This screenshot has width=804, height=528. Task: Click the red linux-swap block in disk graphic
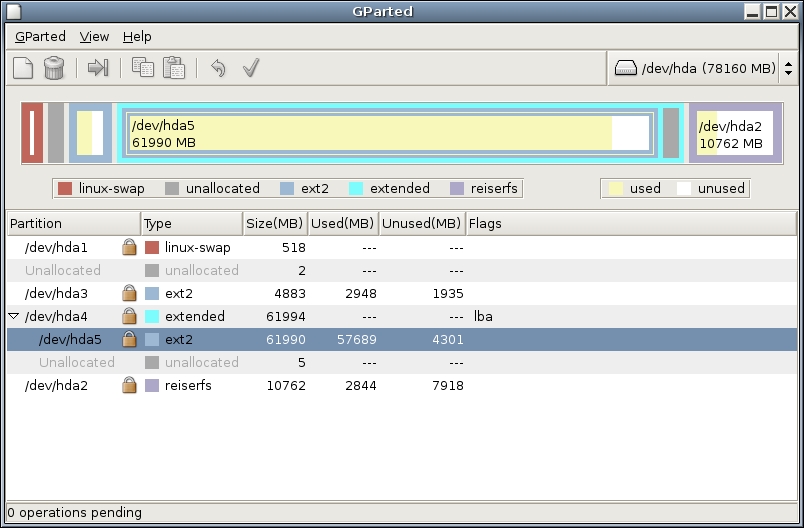[x=32, y=133]
